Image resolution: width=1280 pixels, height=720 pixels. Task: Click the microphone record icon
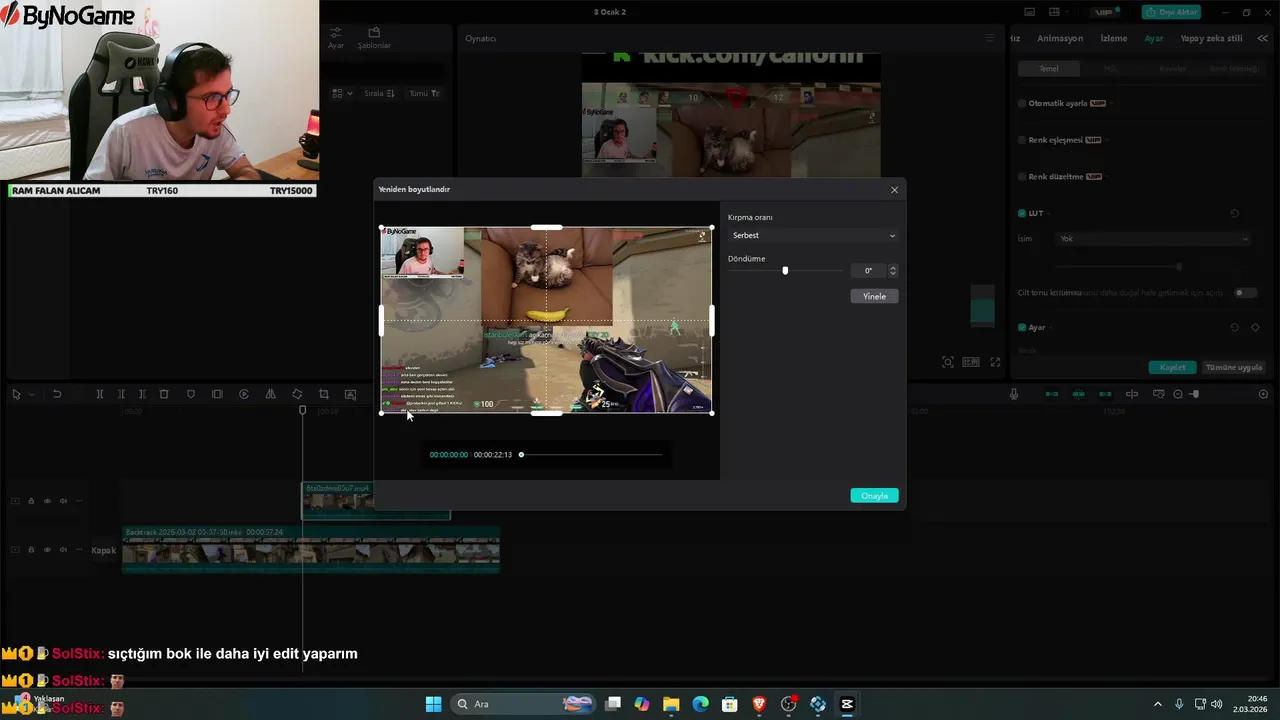tap(1014, 394)
